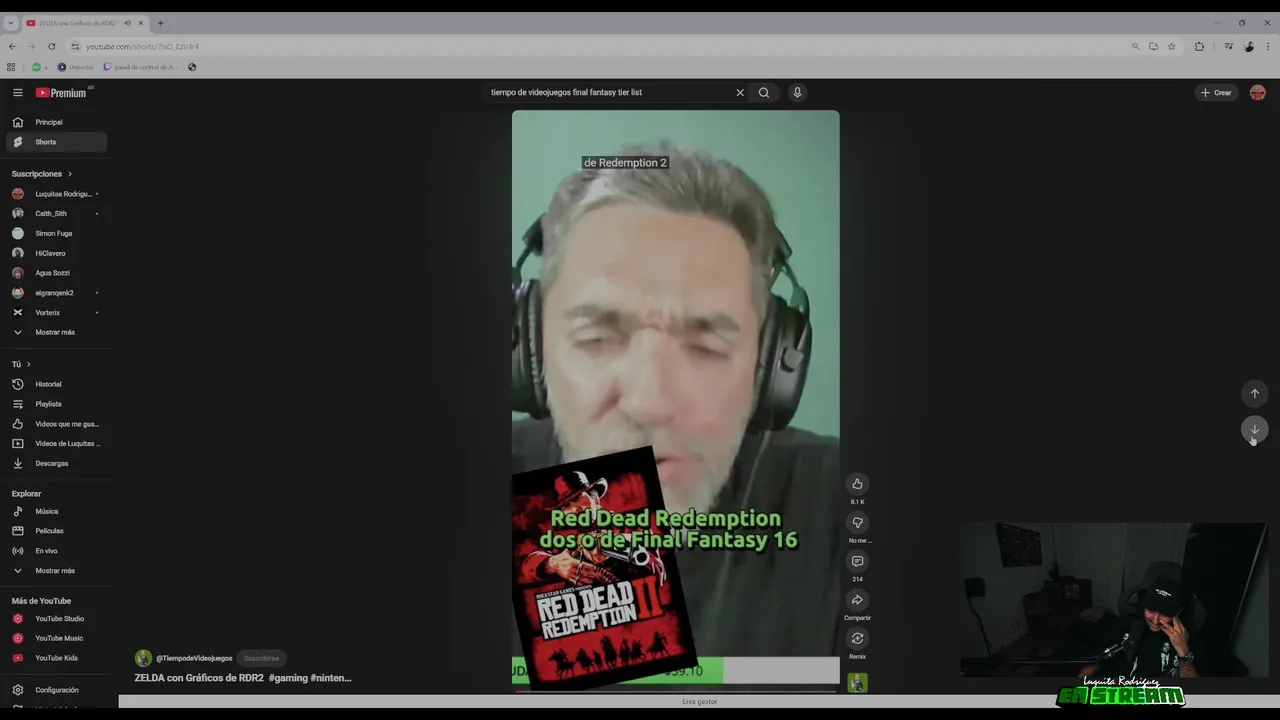Image resolution: width=1280 pixels, height=720 pixels.
Task: Open the Deportes bookmark
Action: click(75, 67)
